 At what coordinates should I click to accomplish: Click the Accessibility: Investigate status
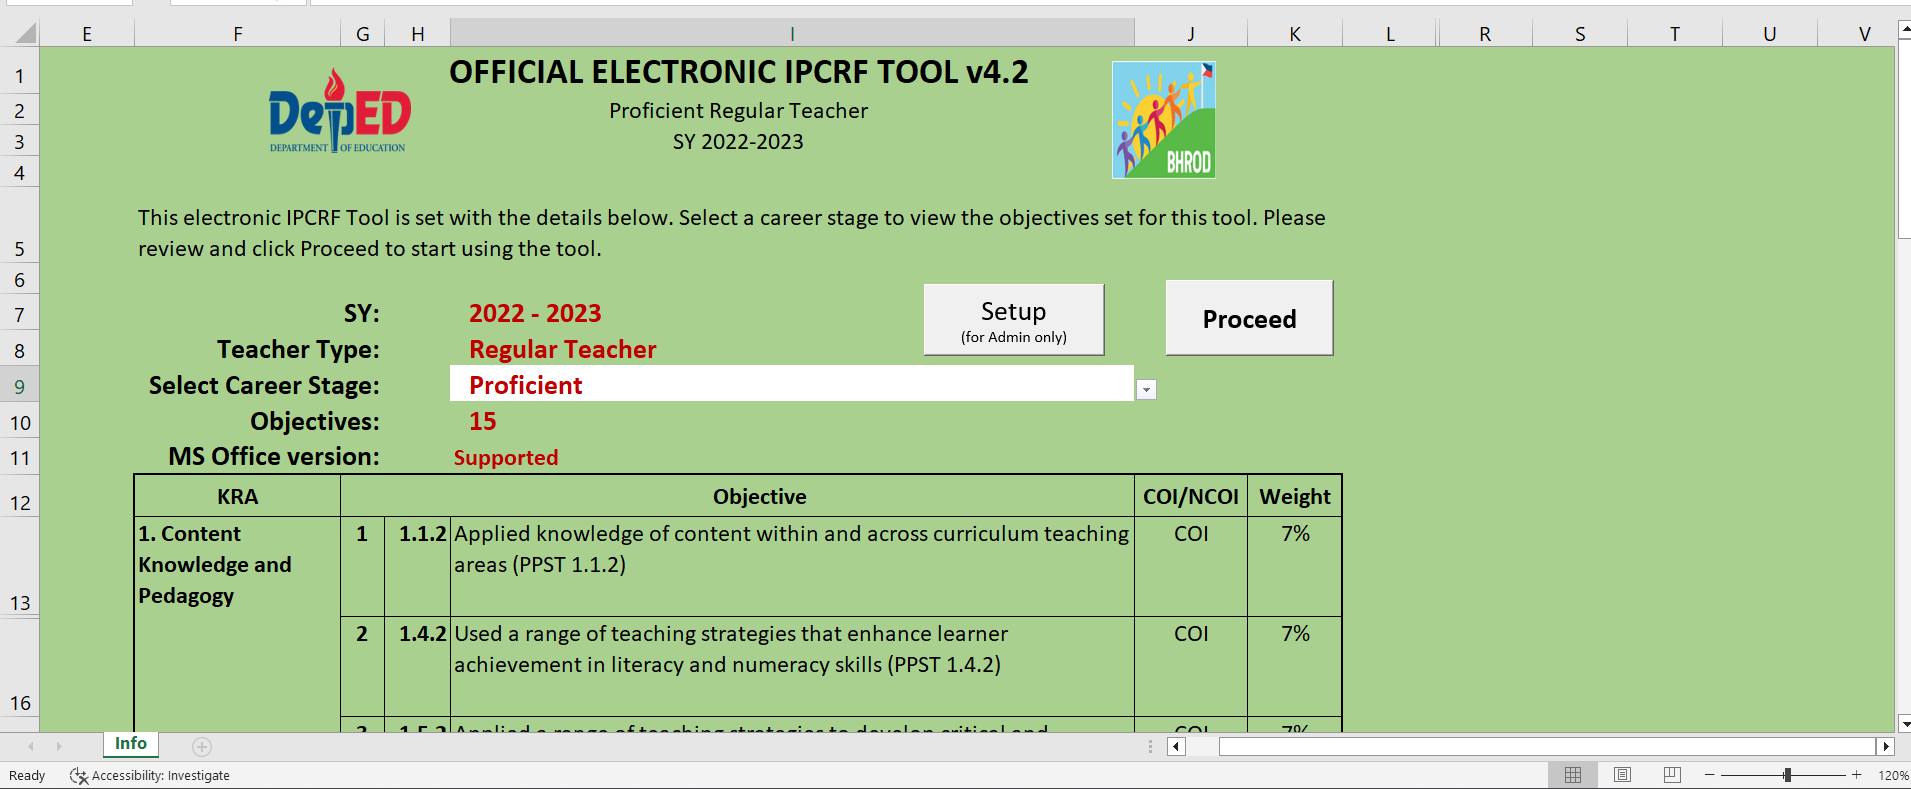(x=150, y=775)
